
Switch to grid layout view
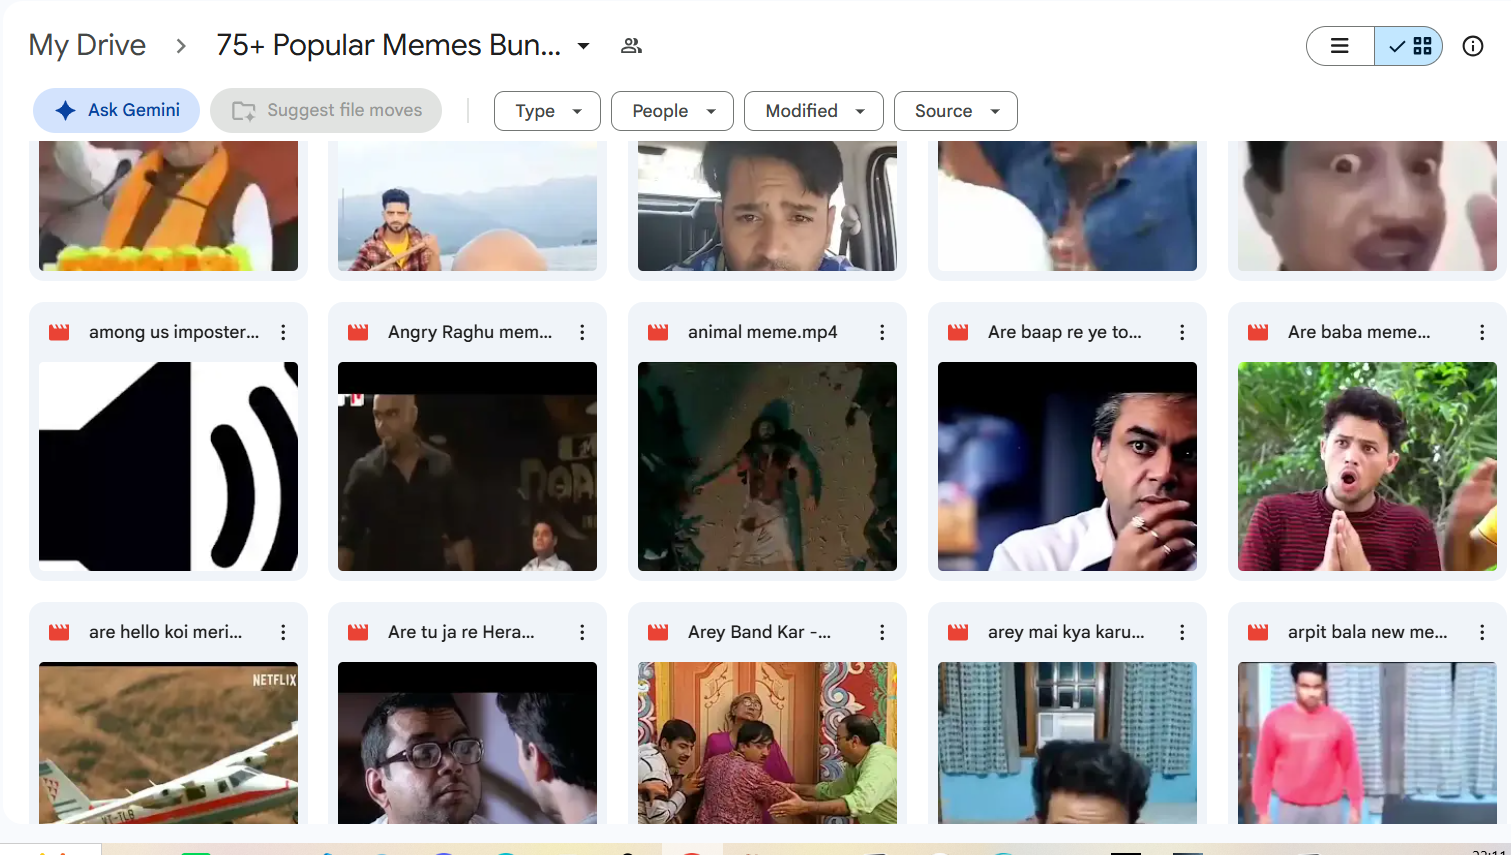tap(1409, 46)
